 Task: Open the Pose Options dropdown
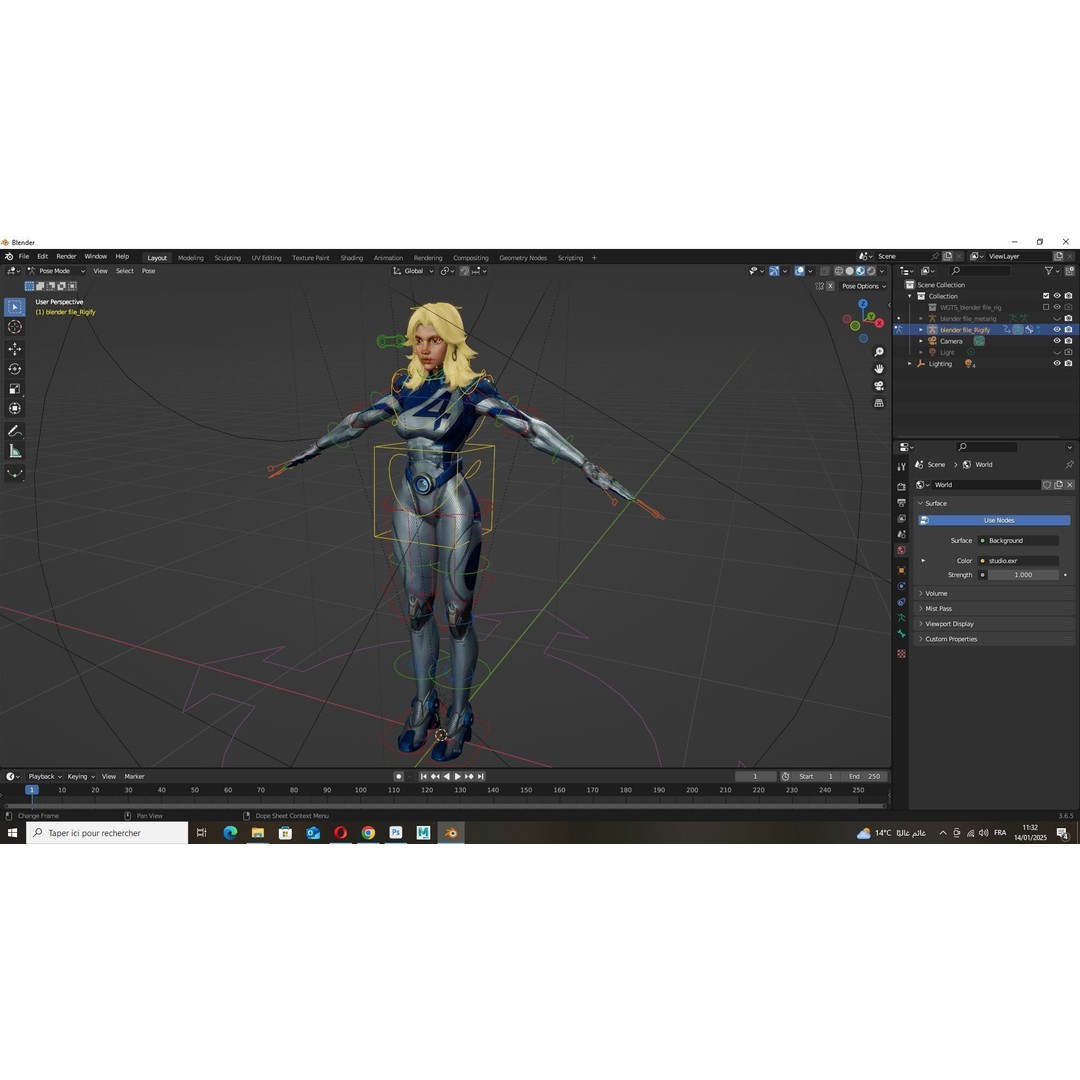click(864, 286)
